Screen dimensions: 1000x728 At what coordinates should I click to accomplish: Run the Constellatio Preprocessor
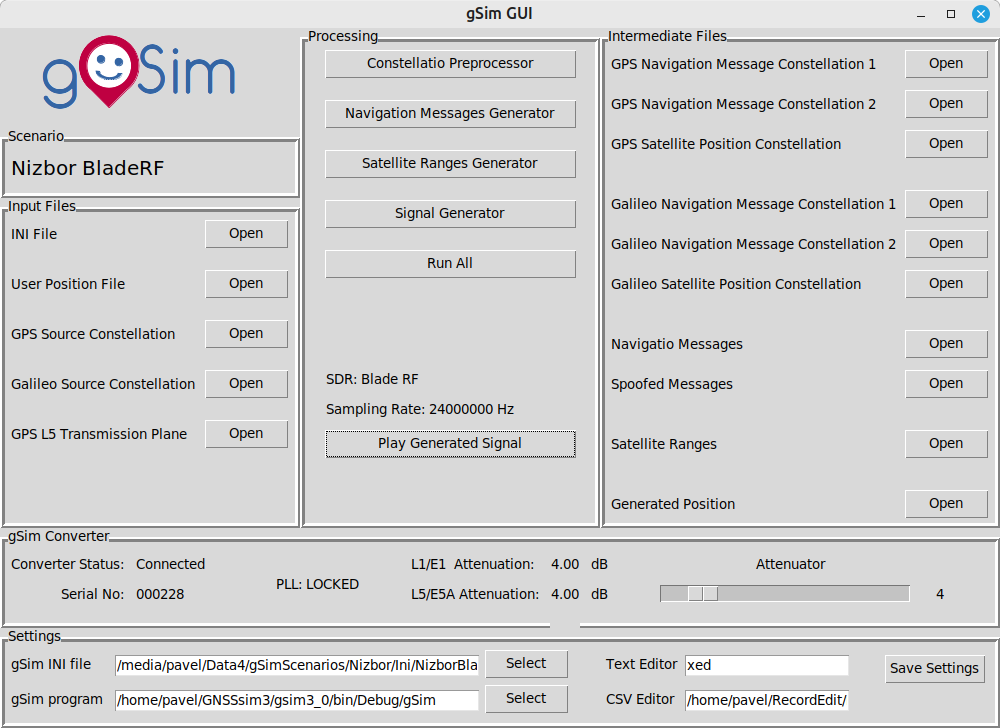point(450,64)
